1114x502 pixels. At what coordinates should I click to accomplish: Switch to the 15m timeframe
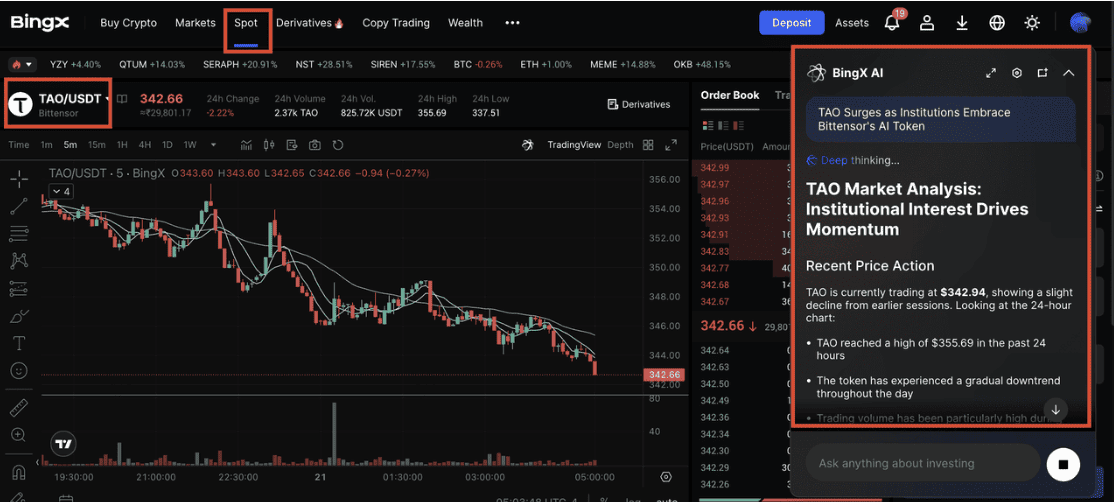[x=97, y=145]
